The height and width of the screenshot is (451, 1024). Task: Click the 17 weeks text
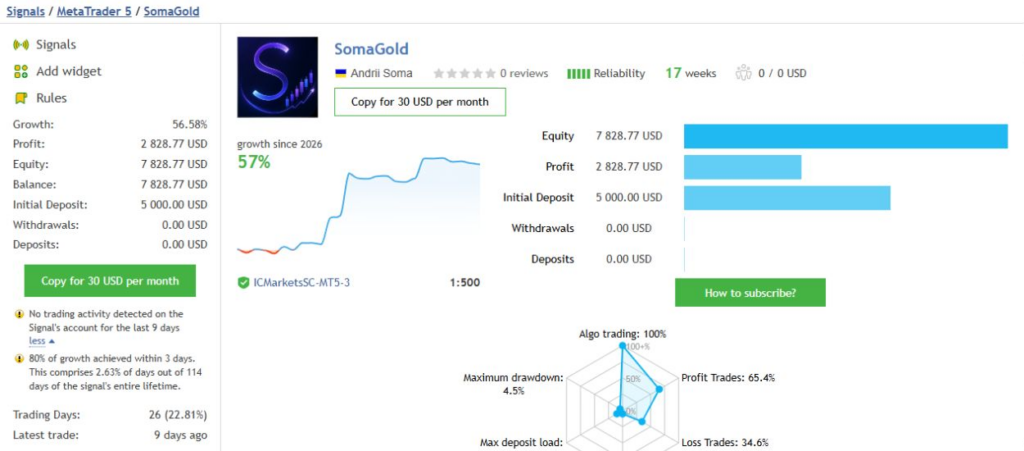point(690,73)
